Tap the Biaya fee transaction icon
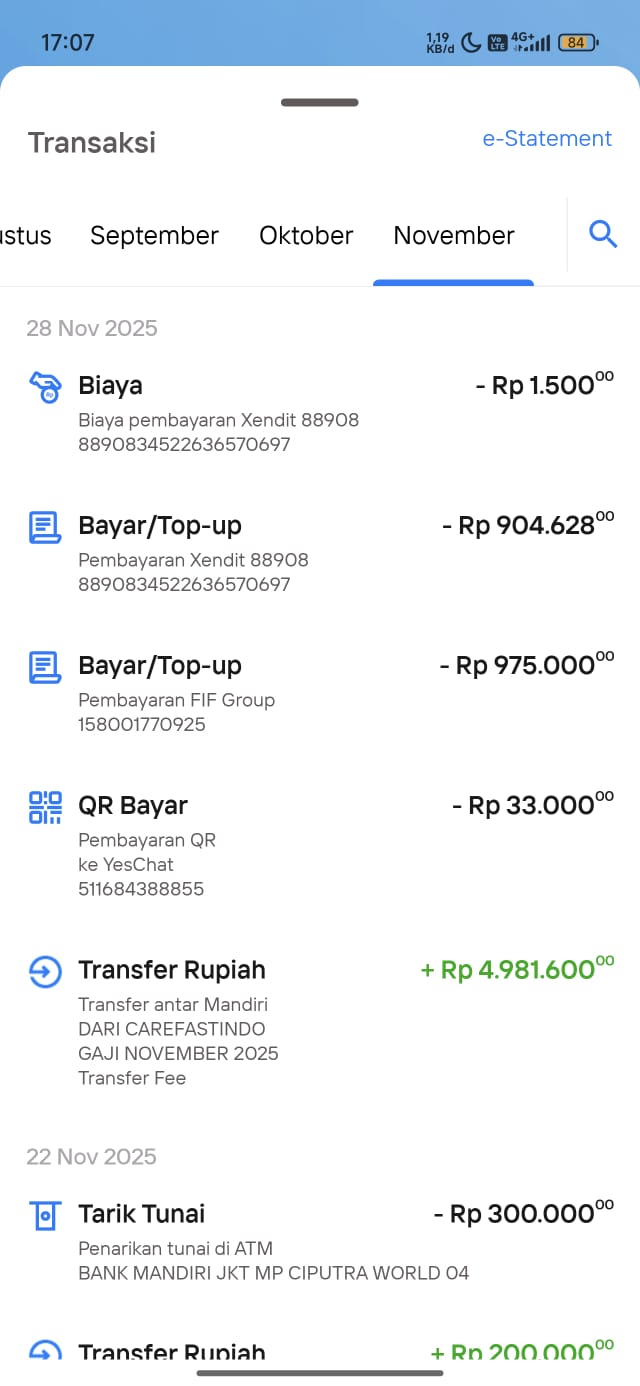640x1386 pixels. point(45,387)
